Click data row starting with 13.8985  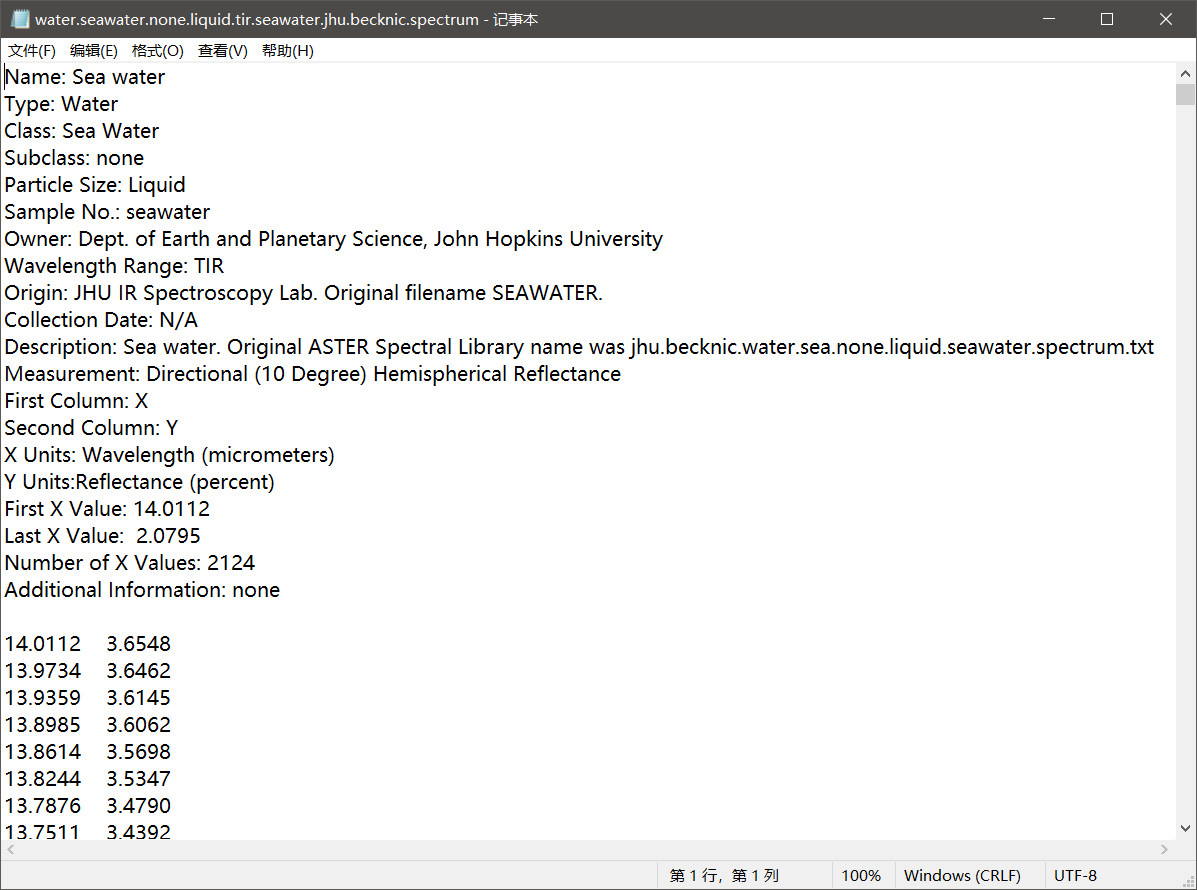[88, 725]
